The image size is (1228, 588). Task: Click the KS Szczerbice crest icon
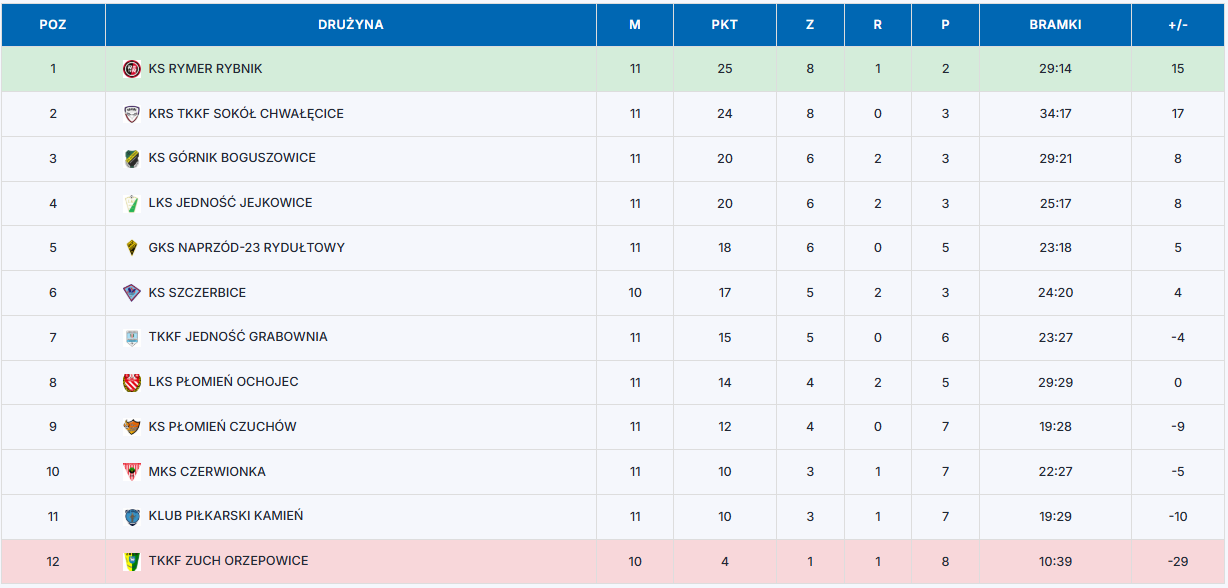131,293
